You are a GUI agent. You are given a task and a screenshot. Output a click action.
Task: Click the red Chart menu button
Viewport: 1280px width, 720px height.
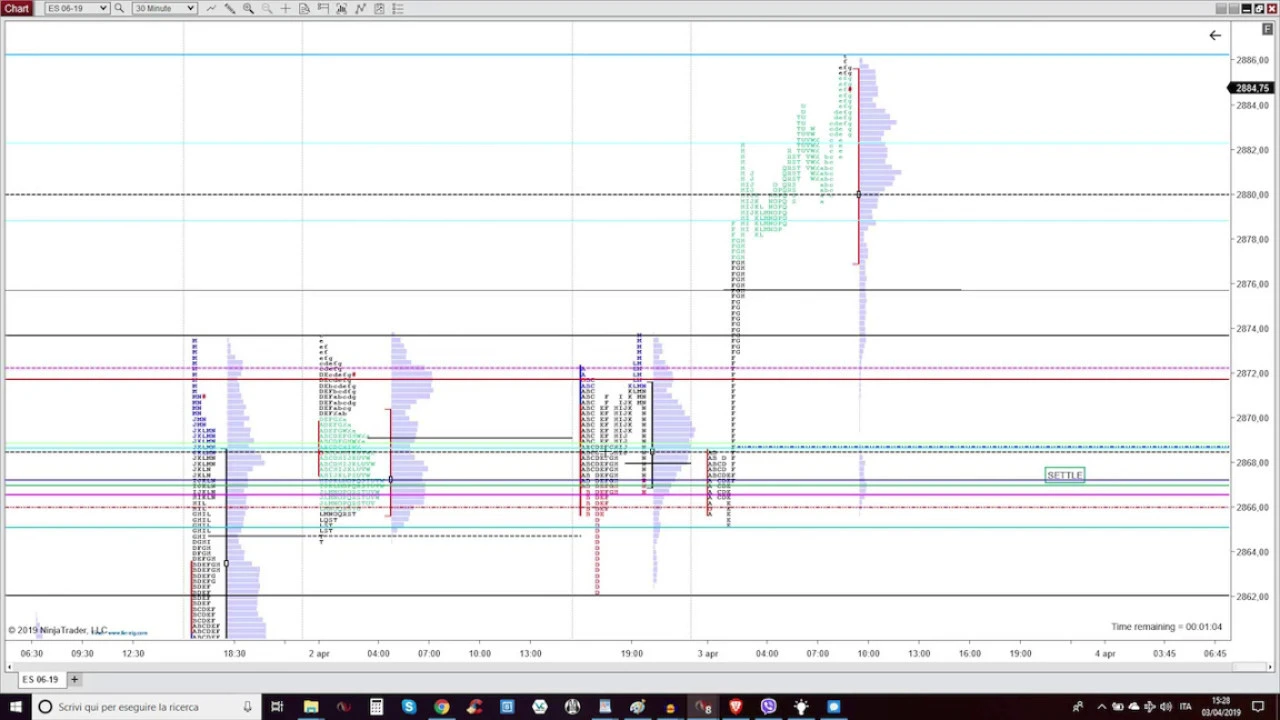(17, 8)
